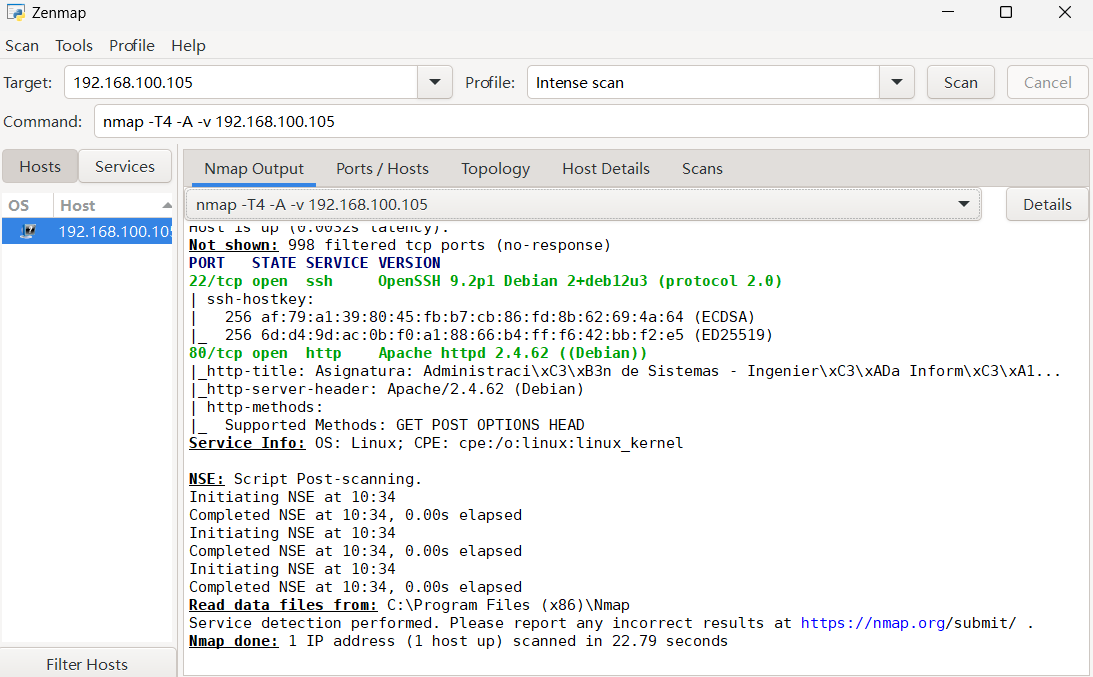Click the '22/tcp open ssh' output line
The image size is (1093, 677).
pos(485,281)
